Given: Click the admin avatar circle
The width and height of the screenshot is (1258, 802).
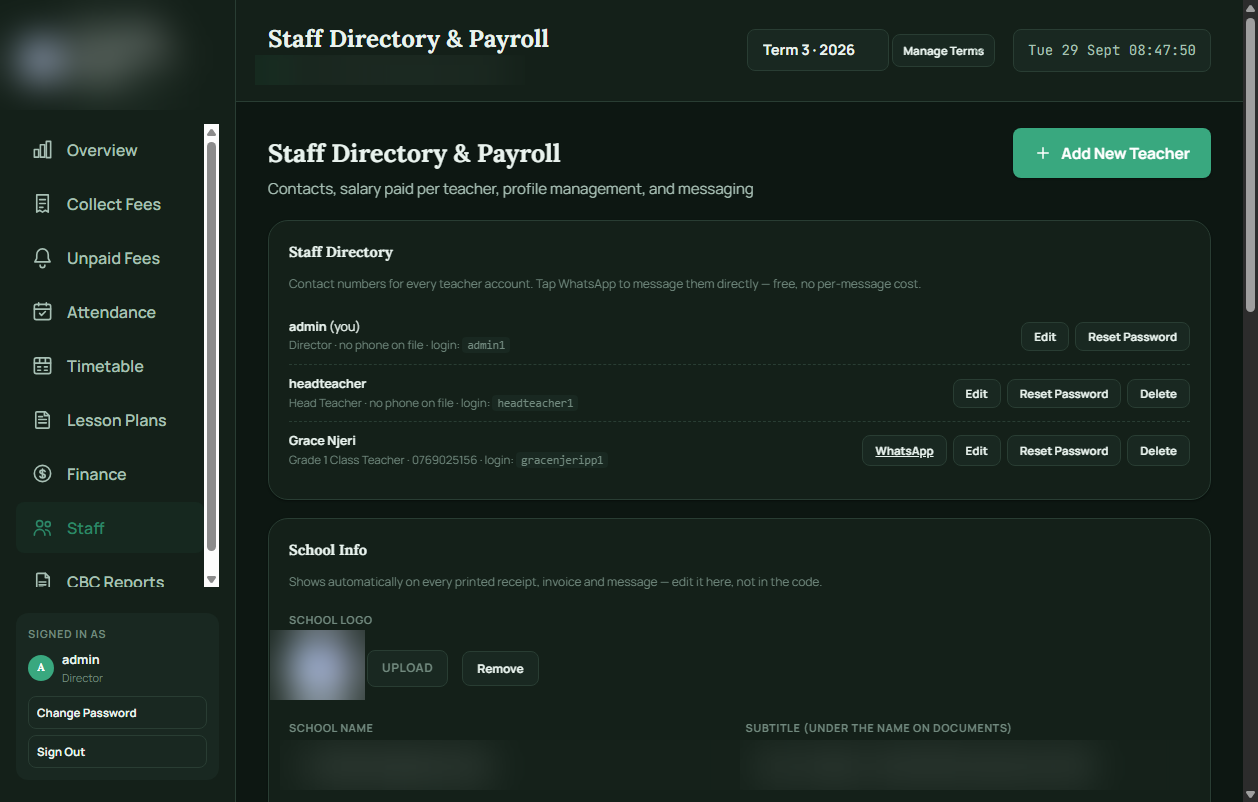Looking at the screenshot, I should point(41,667).
